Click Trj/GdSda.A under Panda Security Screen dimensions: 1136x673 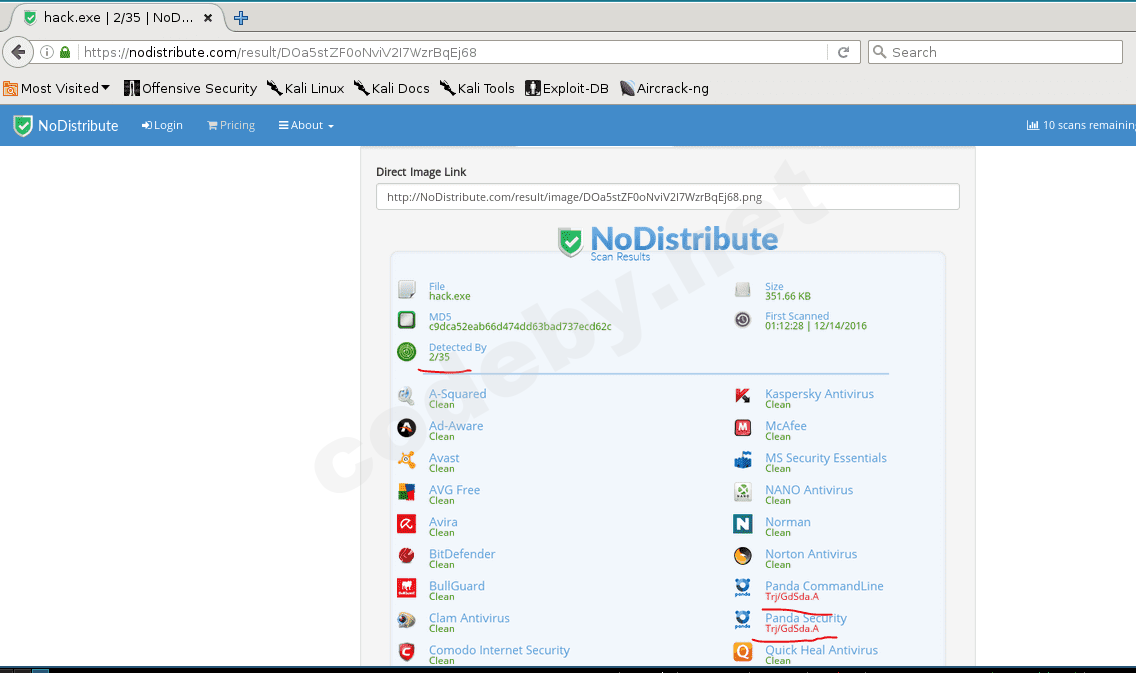792,629
